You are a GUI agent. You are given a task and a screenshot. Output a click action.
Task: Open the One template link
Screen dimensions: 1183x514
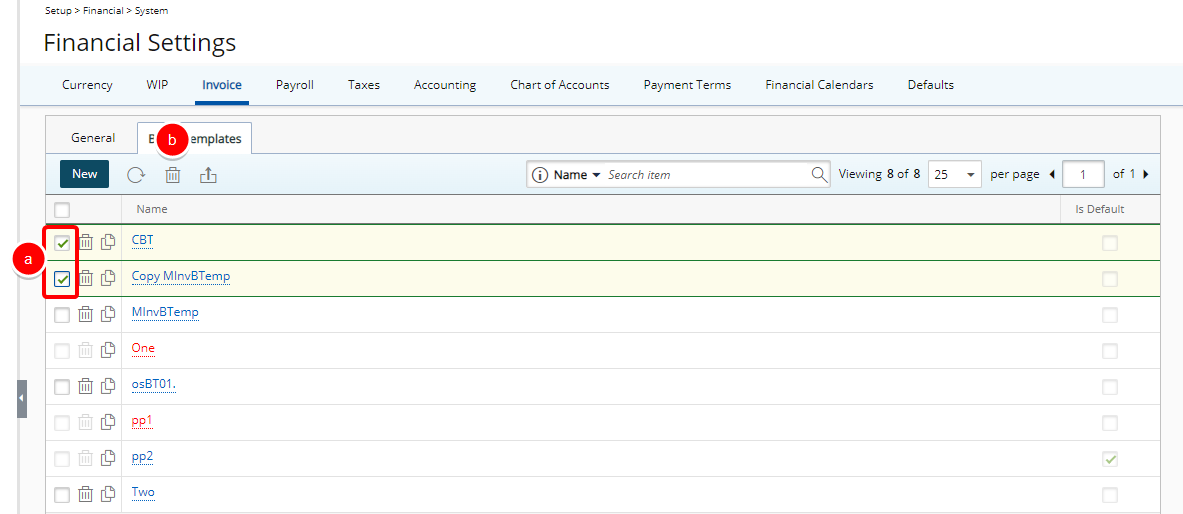point(143,348)
